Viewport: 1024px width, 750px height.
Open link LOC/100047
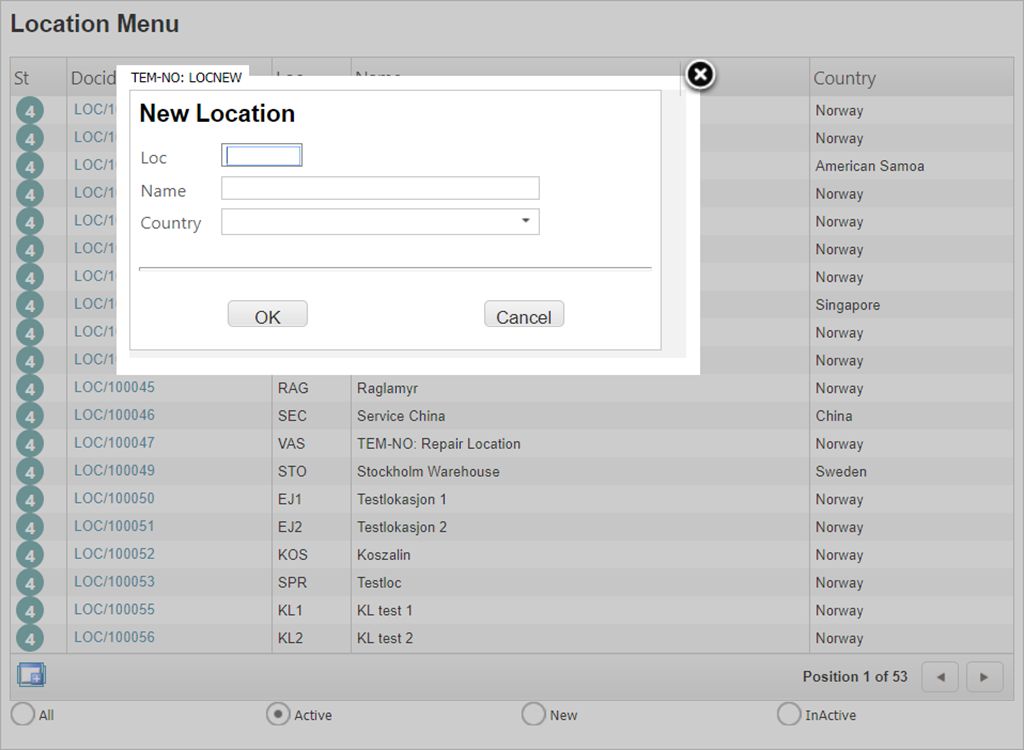tap(114, 443)
